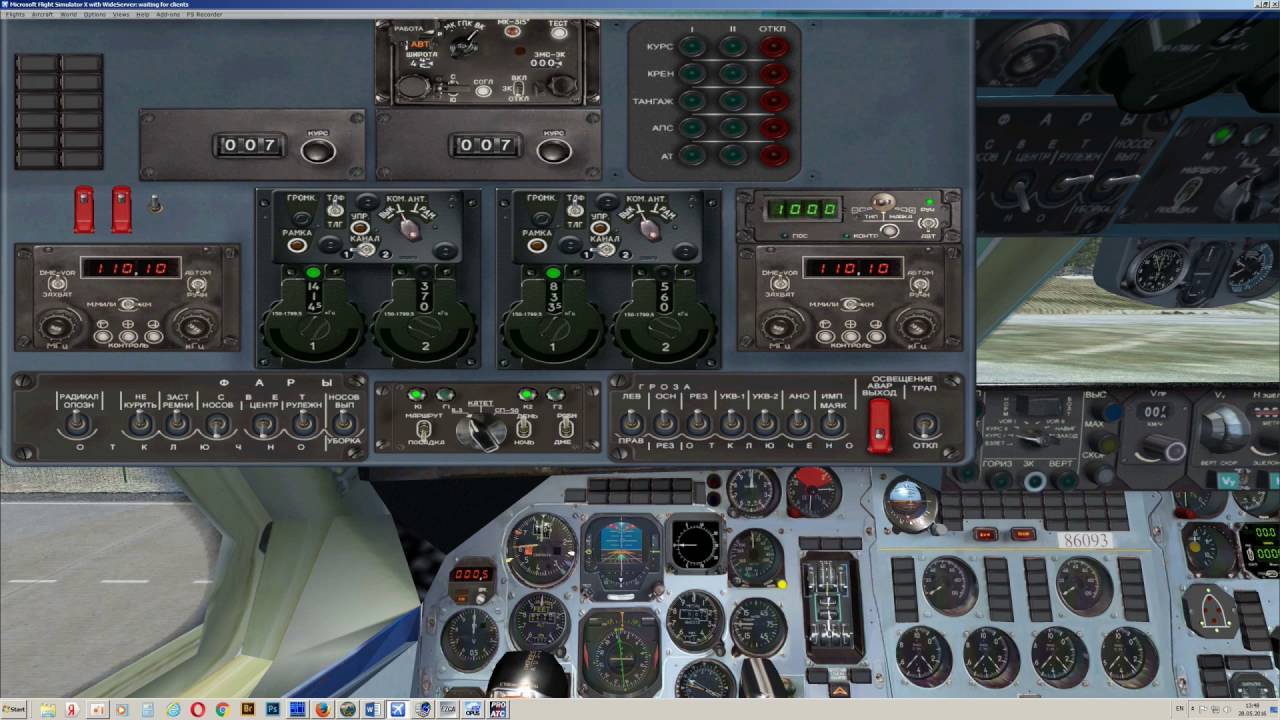The width and height of the screenshot is (1280, 720).
Task: Open the Flights menu
Action: [x=15, y=14]
